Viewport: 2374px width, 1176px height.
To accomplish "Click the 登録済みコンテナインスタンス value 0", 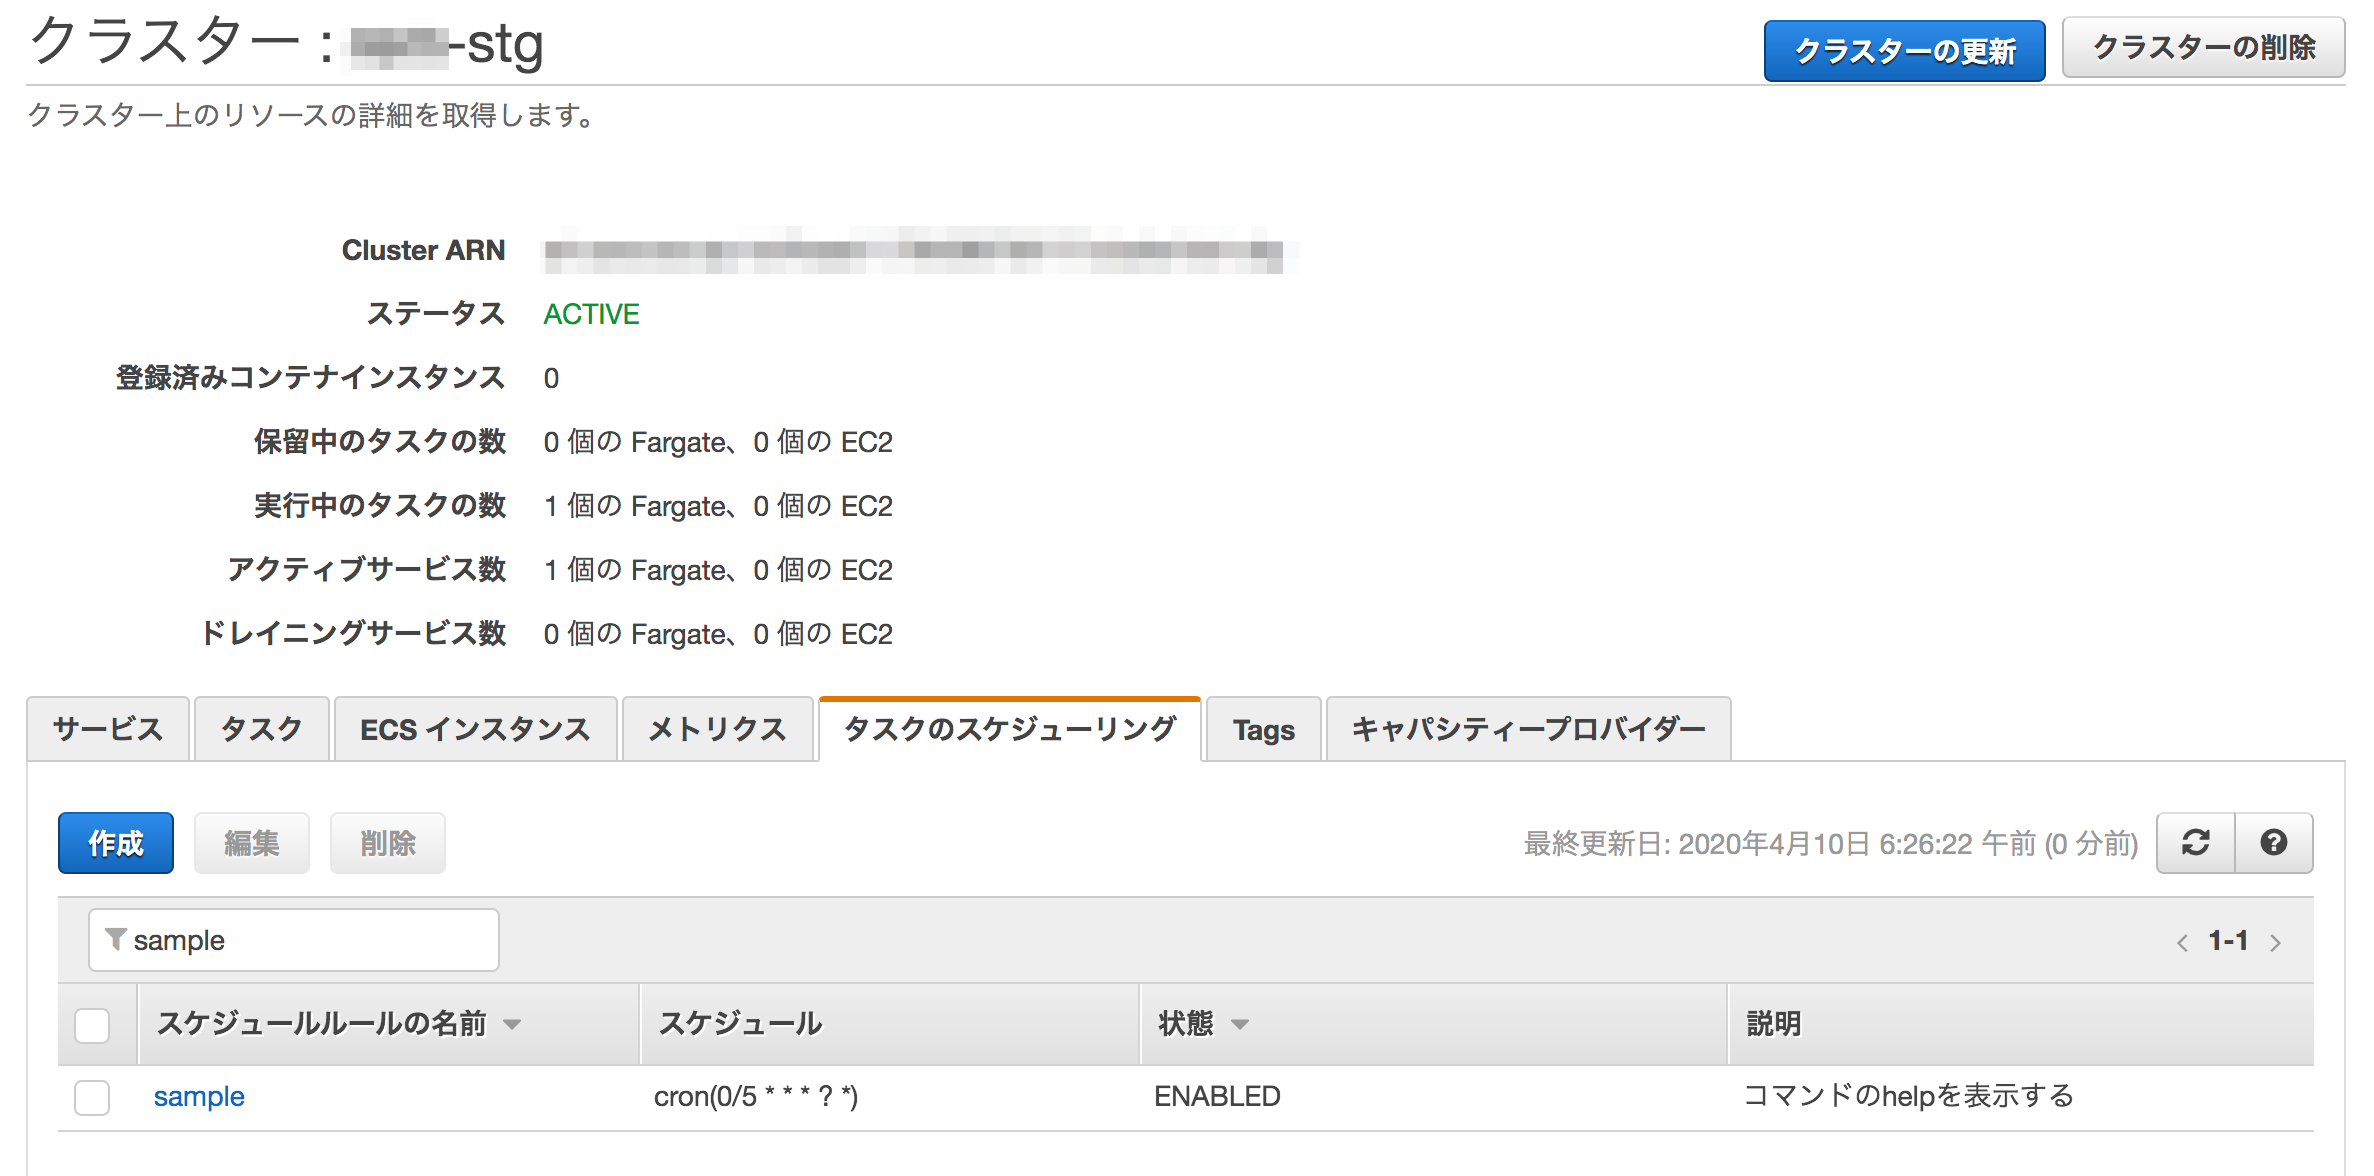I will click(x=551, y=378).
